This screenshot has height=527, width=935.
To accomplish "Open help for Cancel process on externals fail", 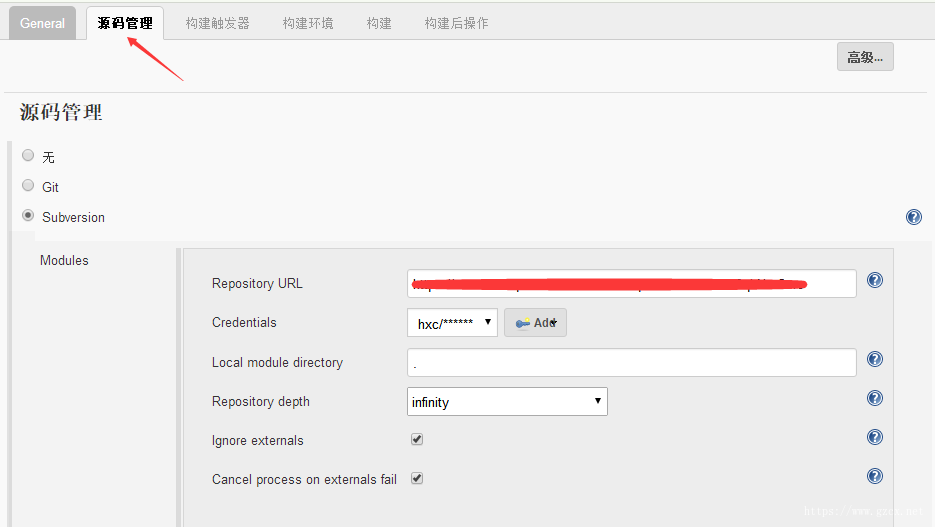I will (x=875, y=476).
